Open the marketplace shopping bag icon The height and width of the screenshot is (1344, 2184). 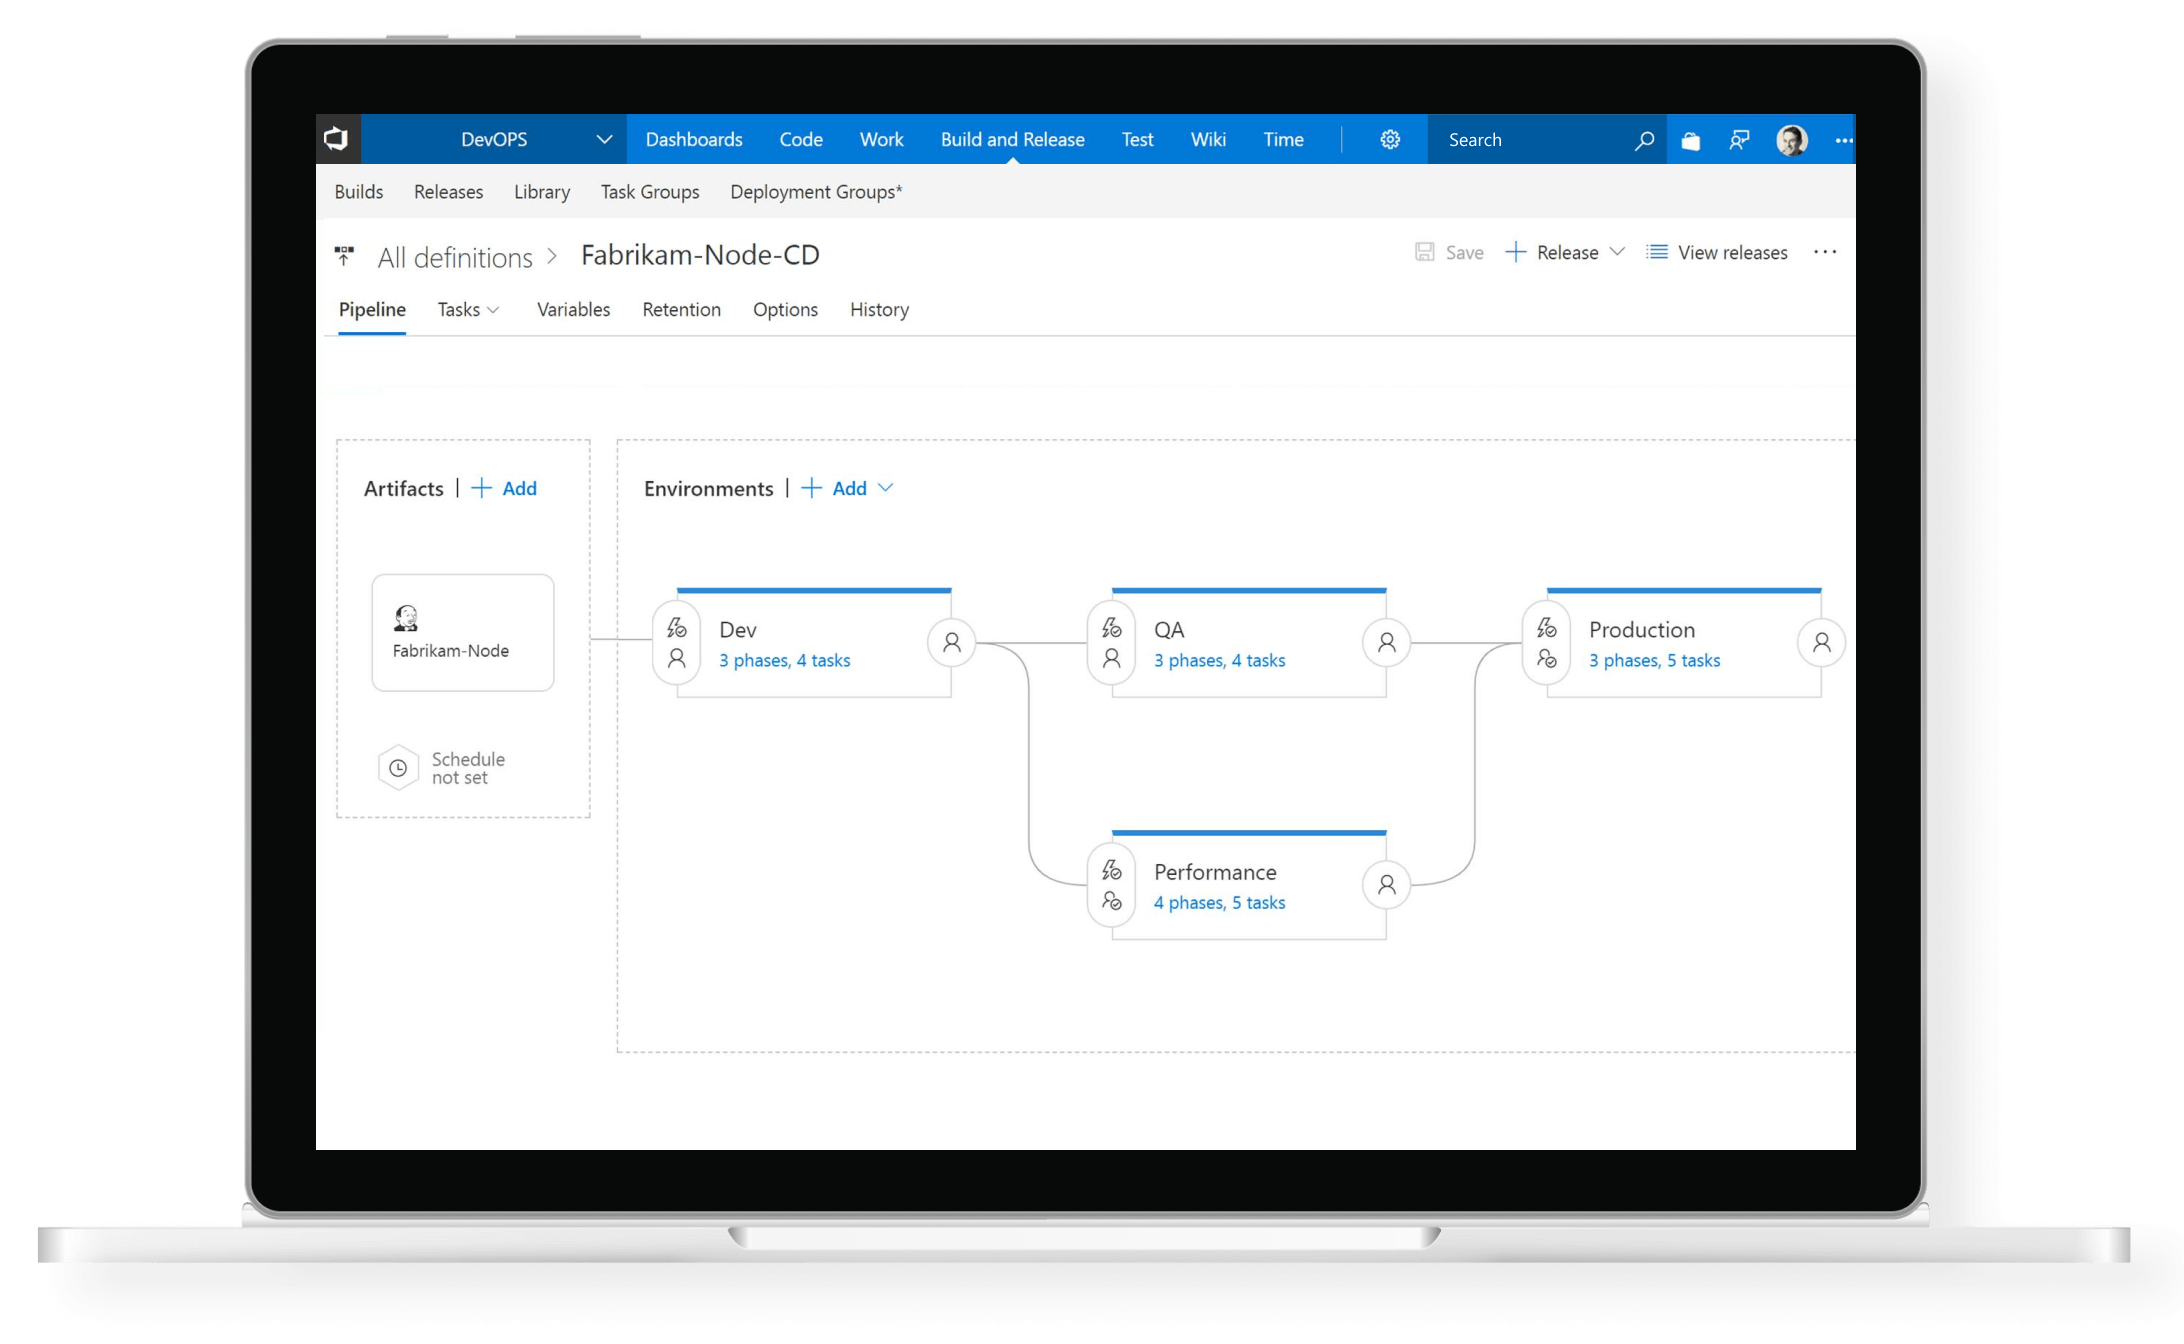[x=1690, y=141]
